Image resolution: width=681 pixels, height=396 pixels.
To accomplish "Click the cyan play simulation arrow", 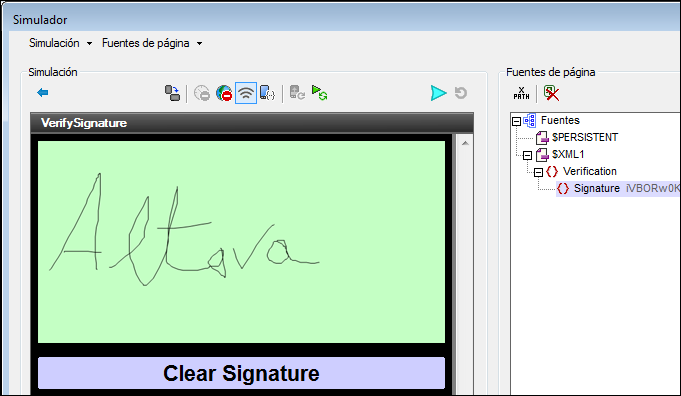I will tap(438, 93).
